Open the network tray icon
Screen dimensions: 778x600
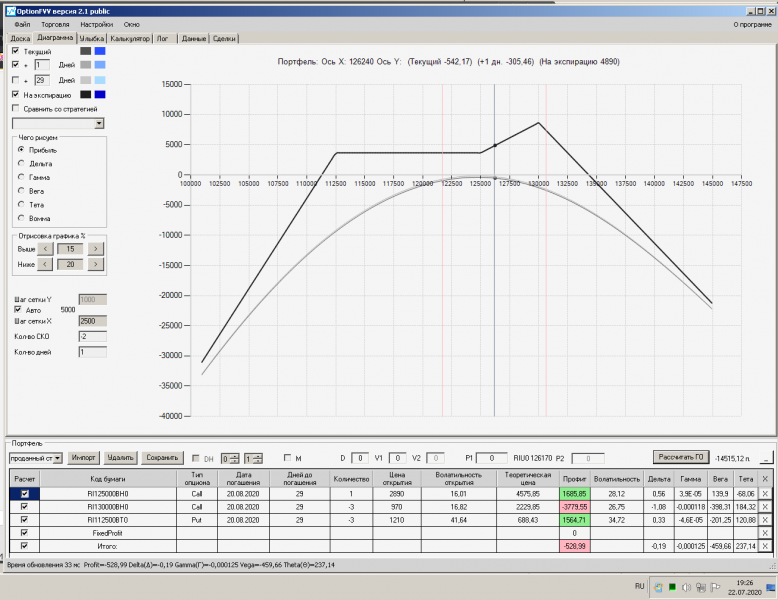[701, 588]
